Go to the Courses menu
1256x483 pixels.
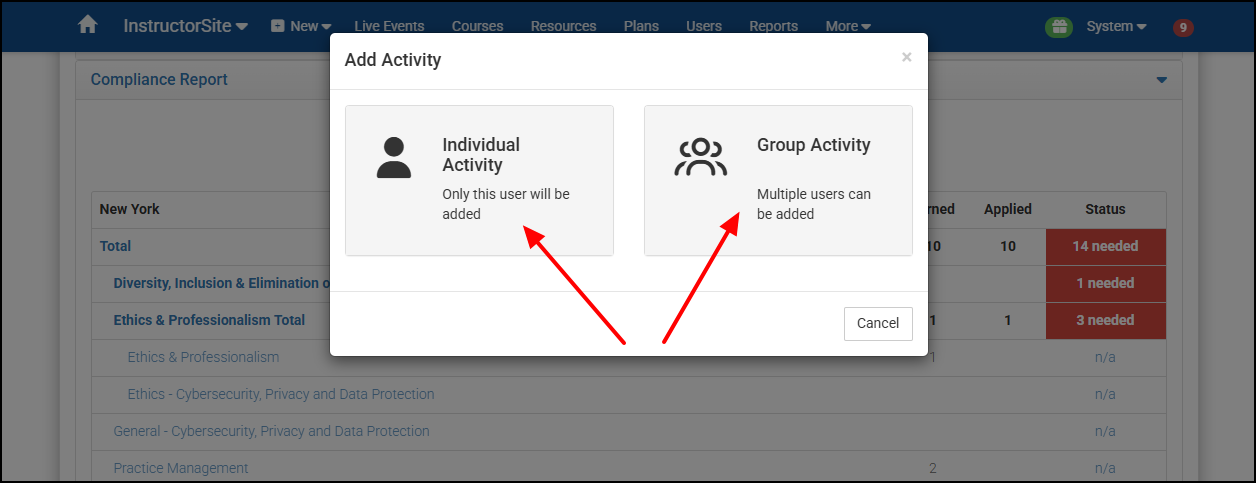(x=477, y=26)
